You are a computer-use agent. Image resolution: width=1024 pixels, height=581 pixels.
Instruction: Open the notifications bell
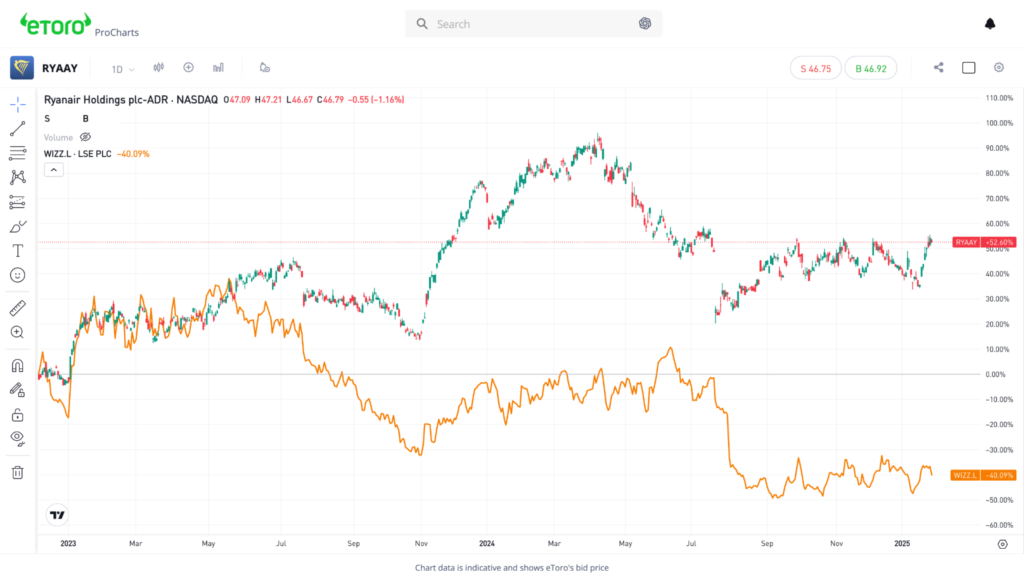tap(990, 24)
